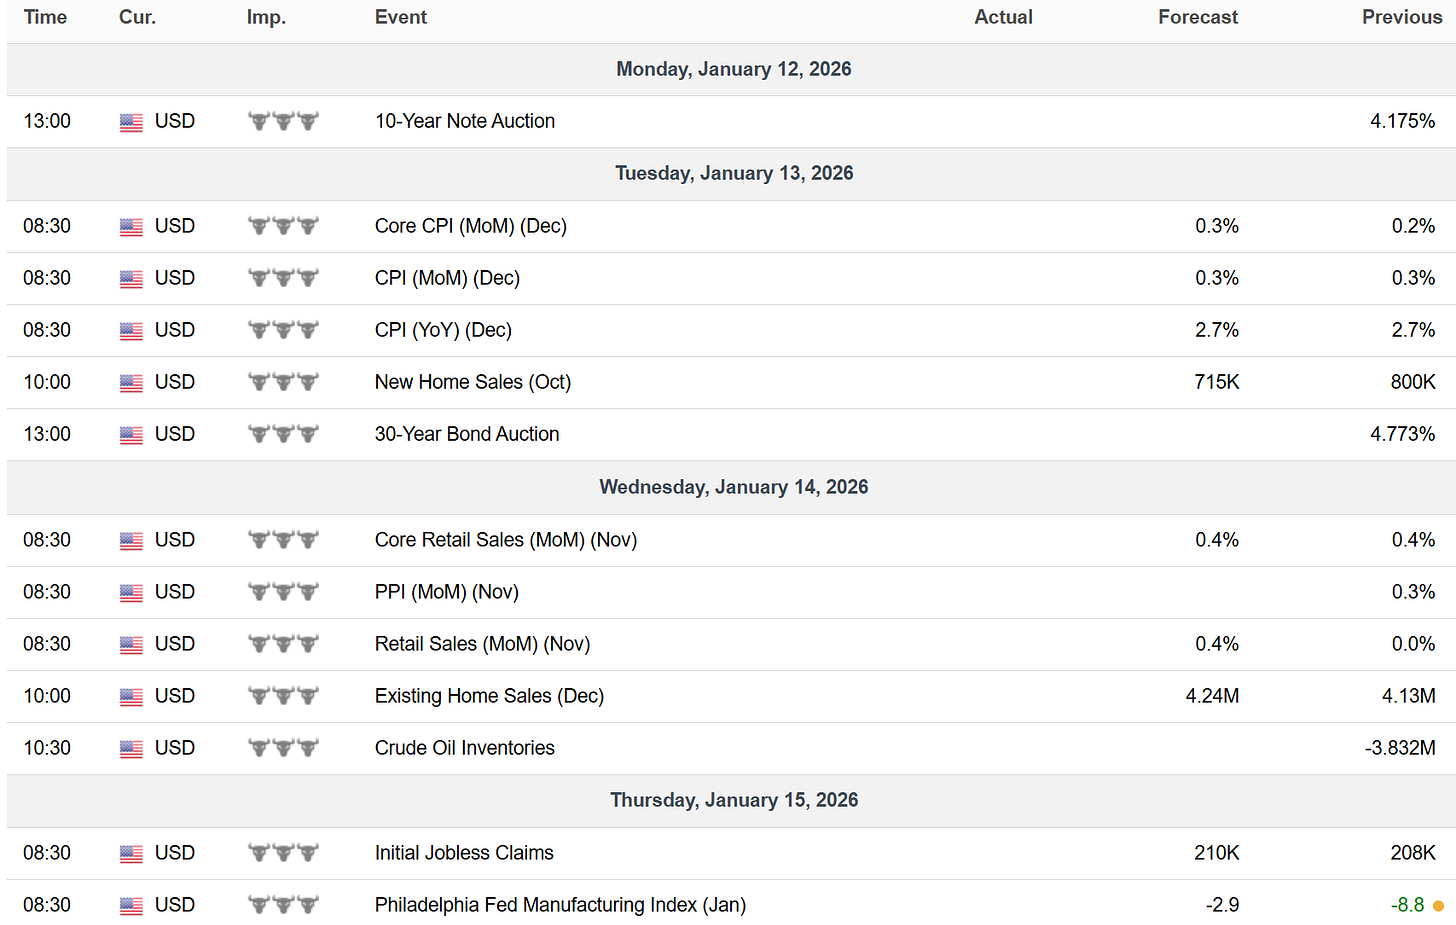The height and width of the screenshot is (925, 1456).
Task: Open the Existing Home Sales (Dec) event
Action: 489,696
